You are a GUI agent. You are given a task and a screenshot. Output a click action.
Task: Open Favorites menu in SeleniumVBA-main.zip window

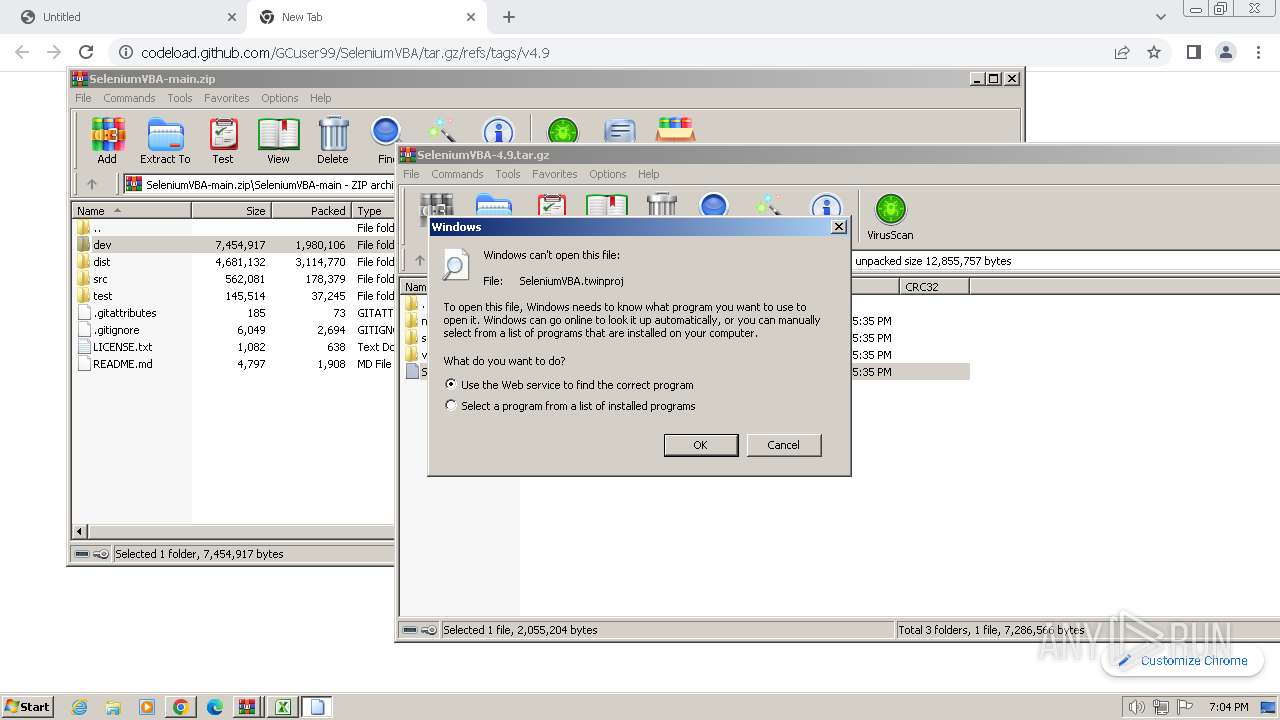(227, 98)
